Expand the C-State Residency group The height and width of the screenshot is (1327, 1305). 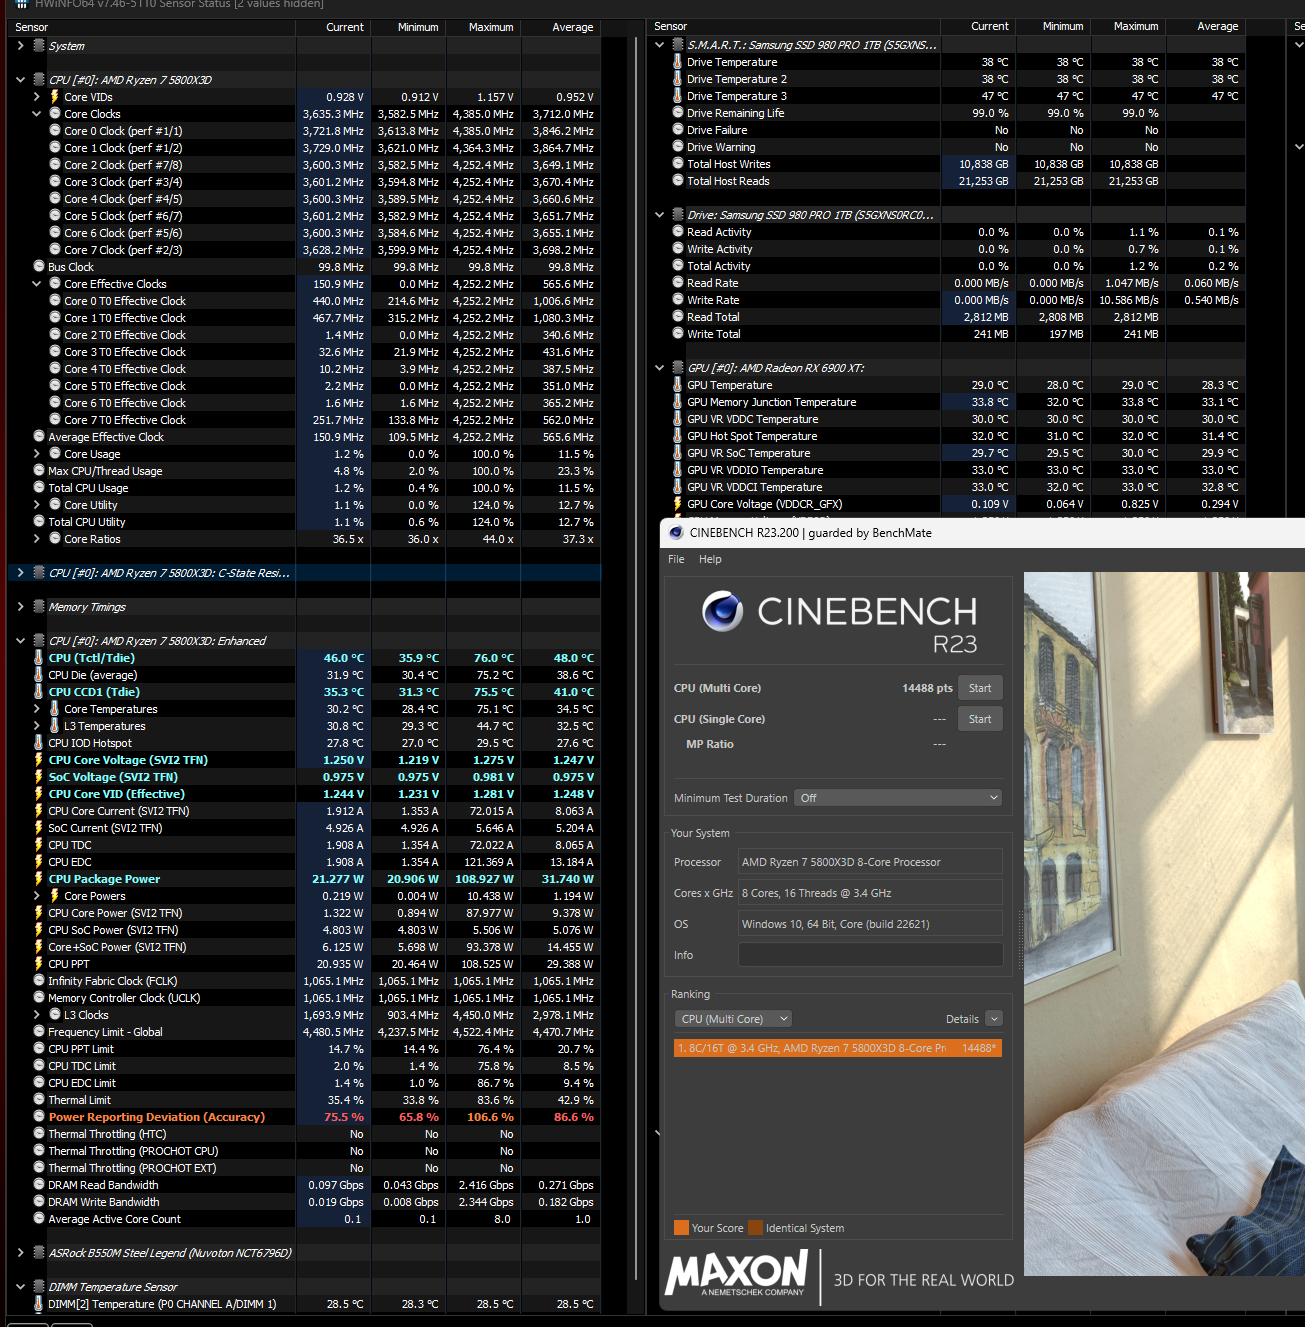click(20, 573)
